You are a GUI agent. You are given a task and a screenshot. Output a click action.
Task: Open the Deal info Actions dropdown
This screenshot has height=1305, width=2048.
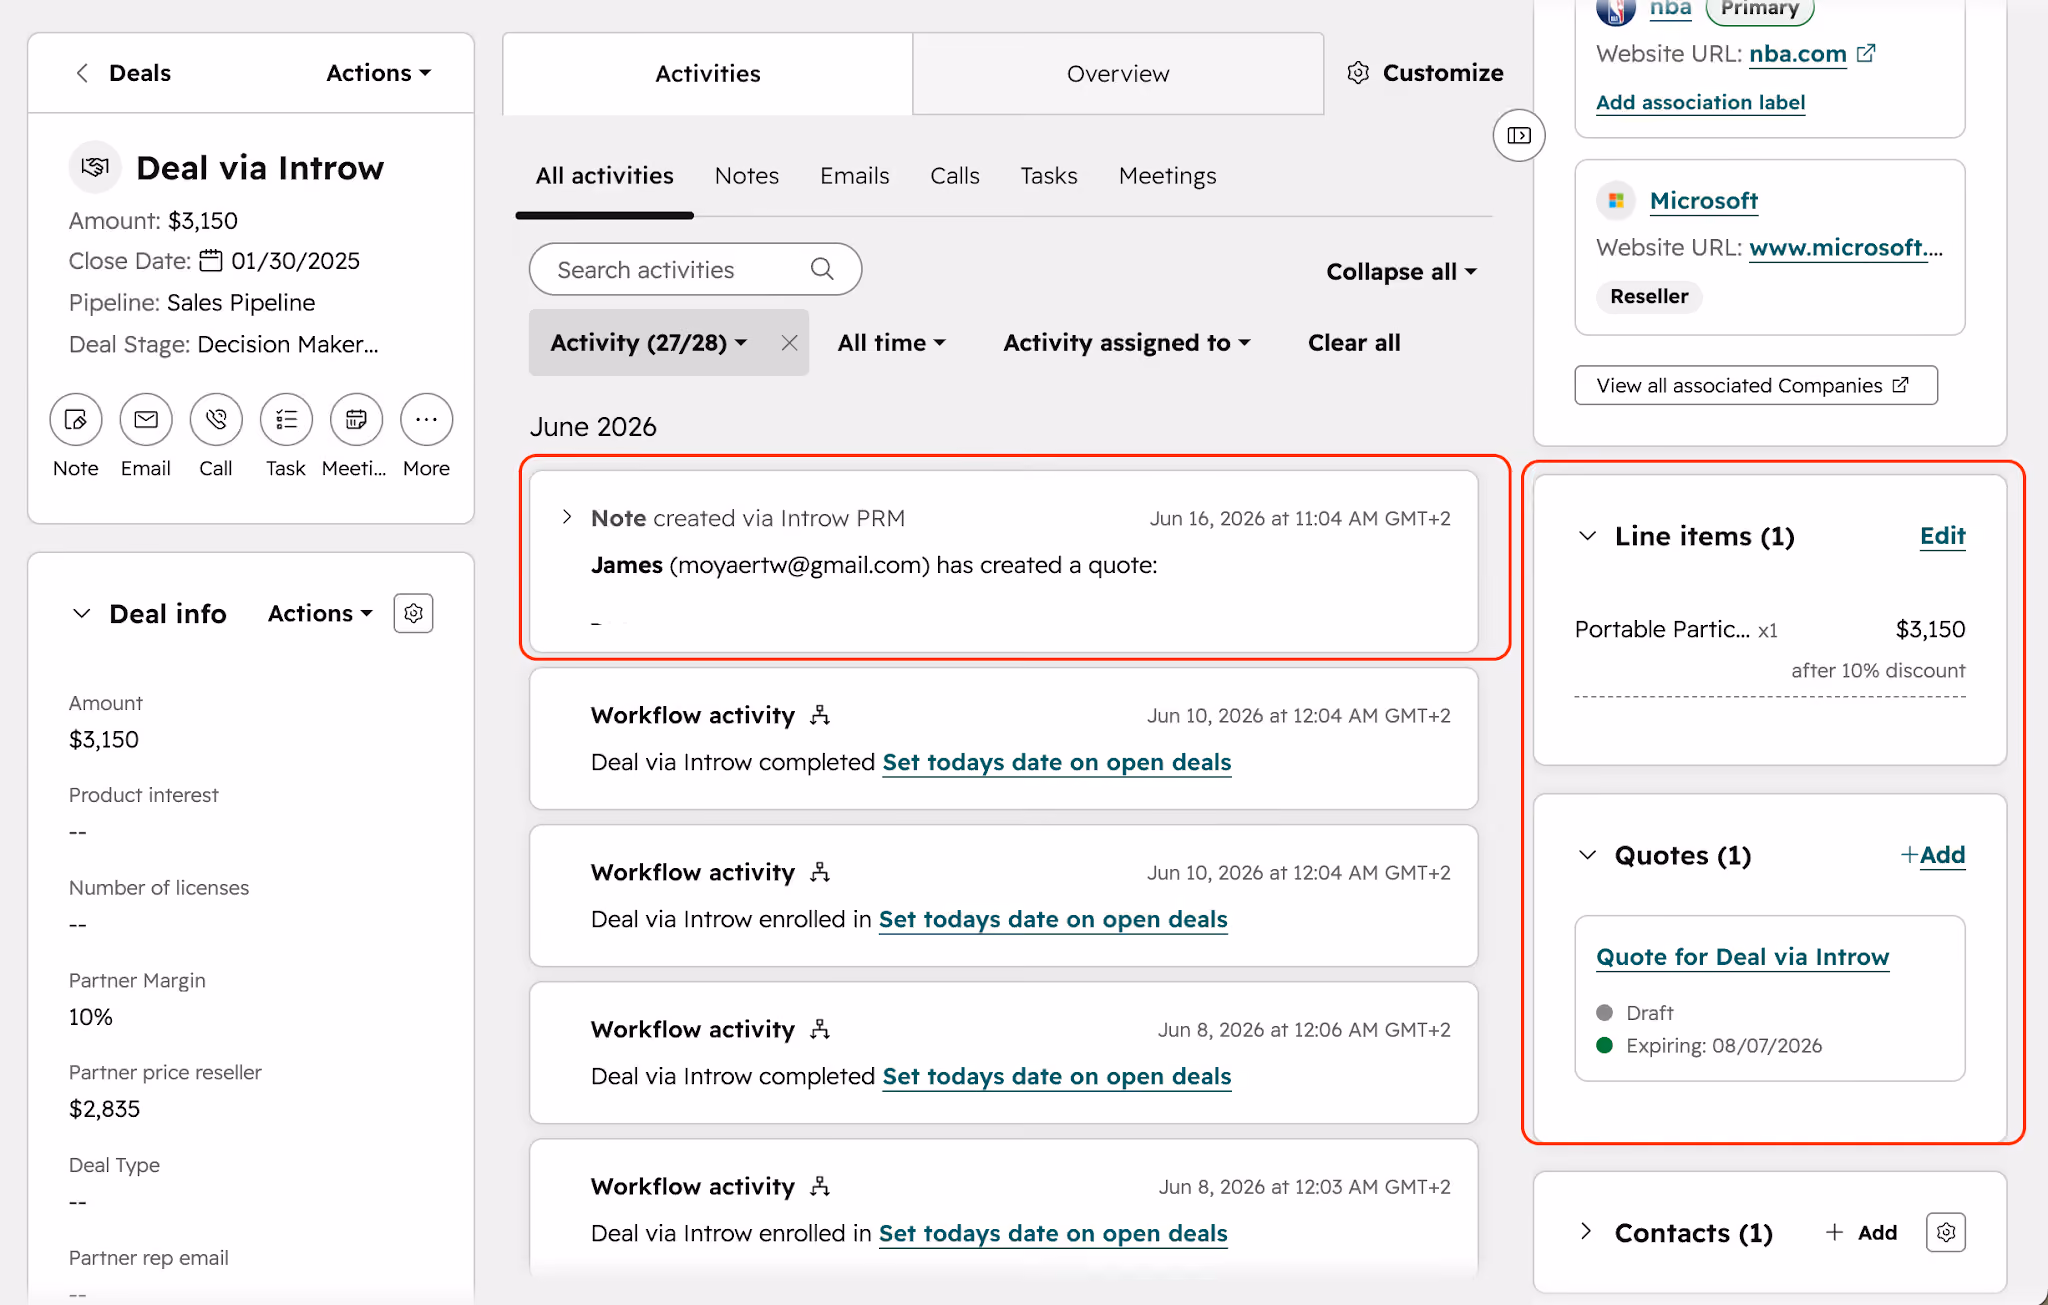point(320,613)
